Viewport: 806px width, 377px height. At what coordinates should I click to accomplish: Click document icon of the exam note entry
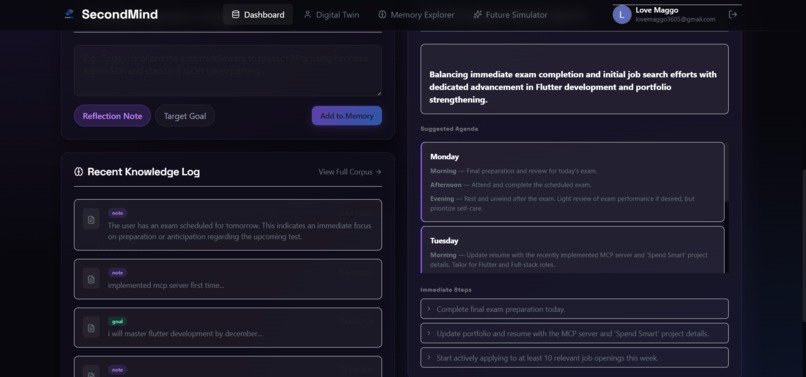(91, 219)
